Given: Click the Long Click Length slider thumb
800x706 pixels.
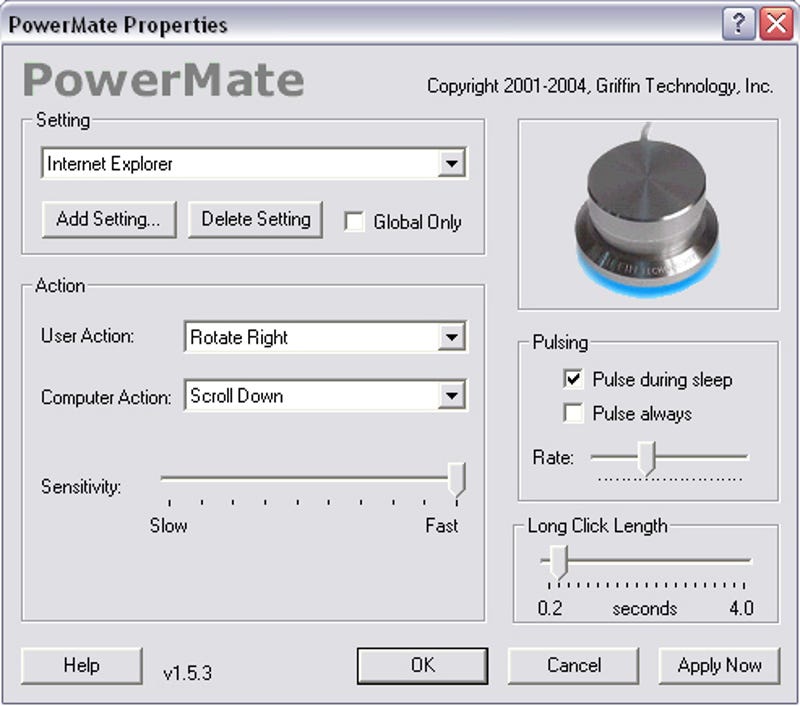Looking at the screenshot, I should coord(559,562).
